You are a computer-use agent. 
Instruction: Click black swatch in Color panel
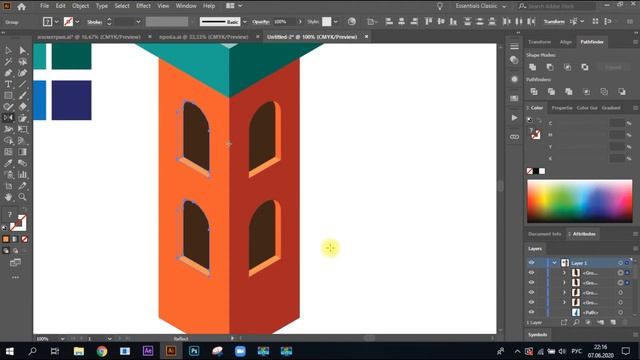click(x=536, y=171)
